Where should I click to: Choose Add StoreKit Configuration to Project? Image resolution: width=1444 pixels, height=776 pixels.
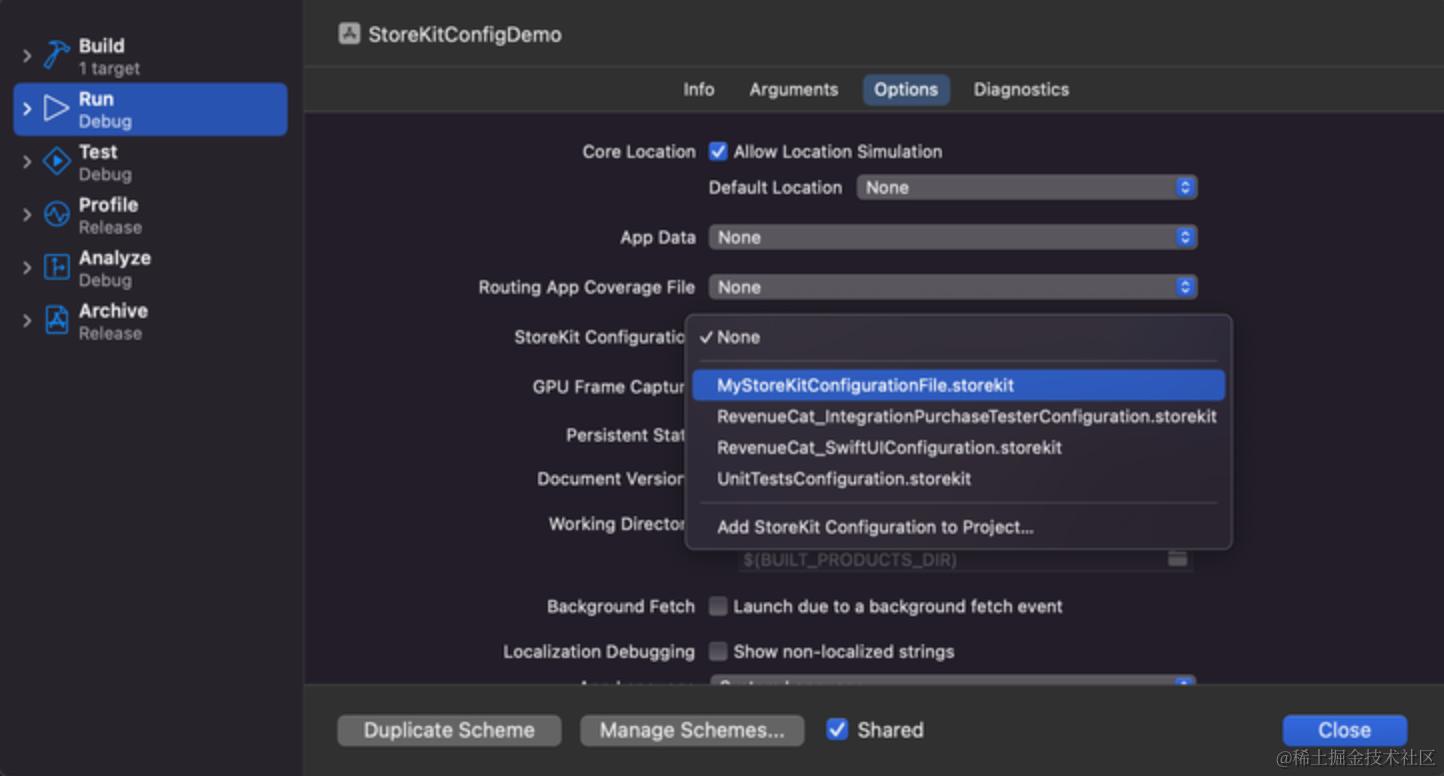tap(875, 527)
